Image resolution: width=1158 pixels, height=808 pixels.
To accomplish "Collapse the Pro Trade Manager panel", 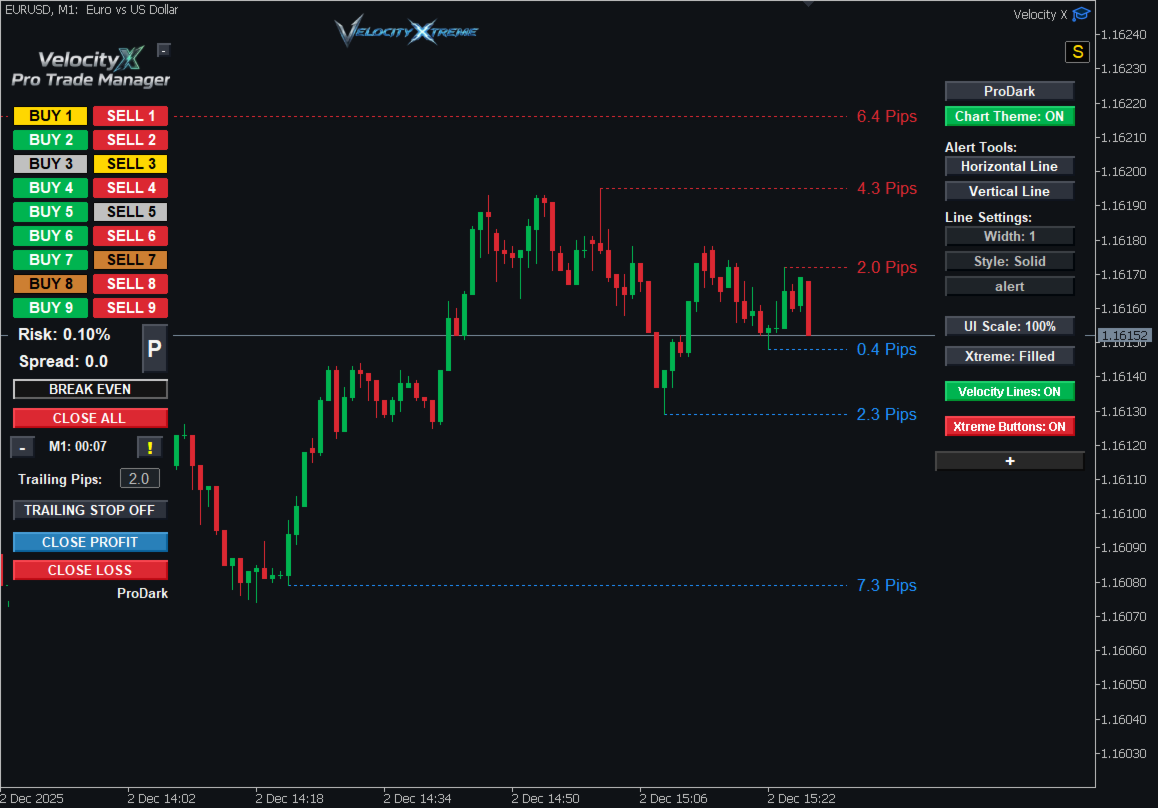I will coord(164,50).
